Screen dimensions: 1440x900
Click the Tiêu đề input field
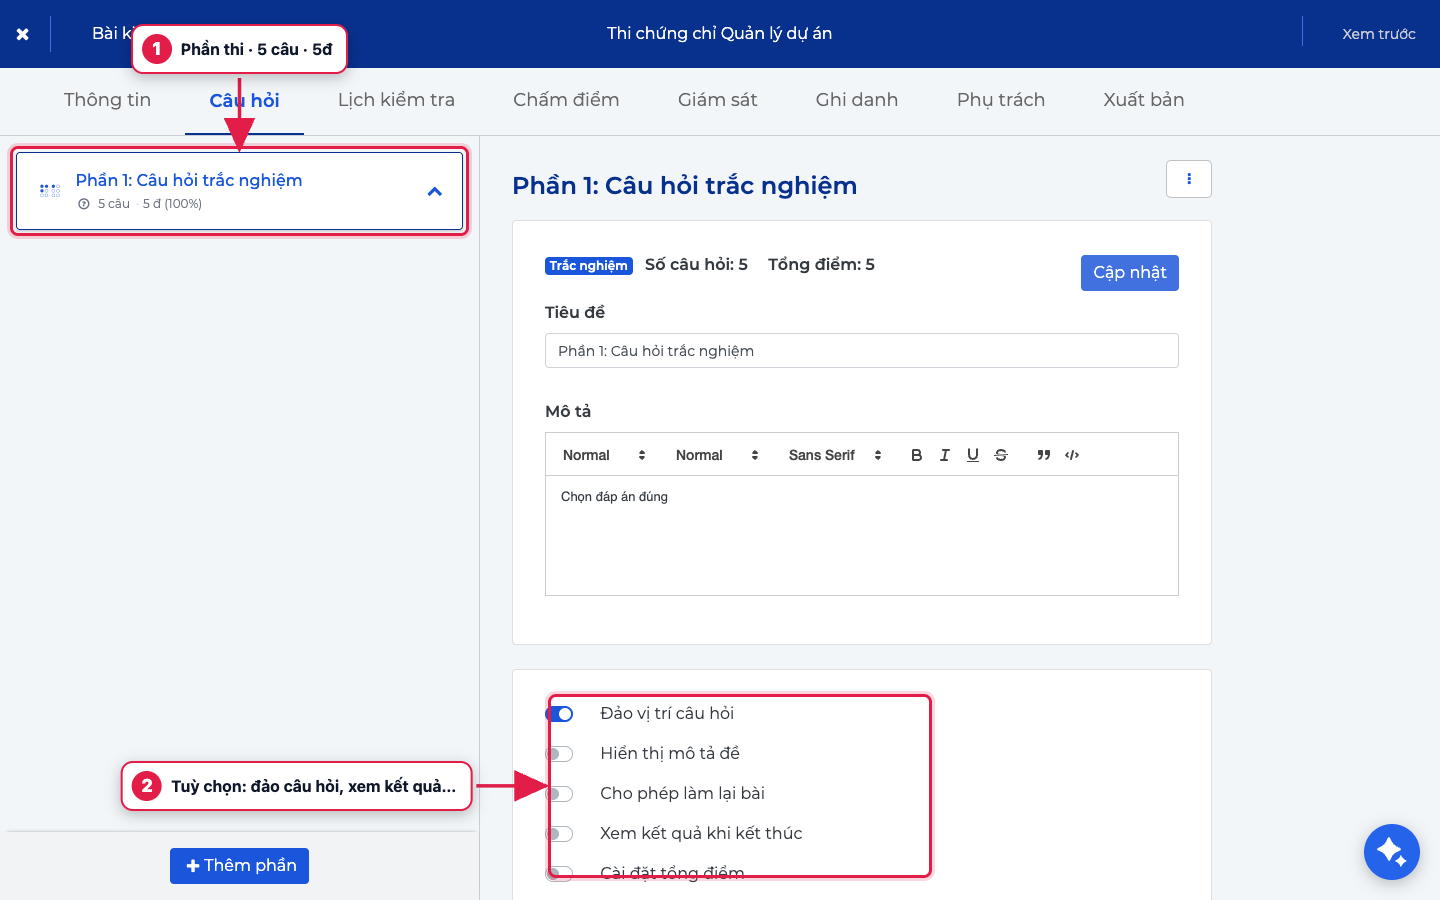pyautogui.click(x=862, y=351)
